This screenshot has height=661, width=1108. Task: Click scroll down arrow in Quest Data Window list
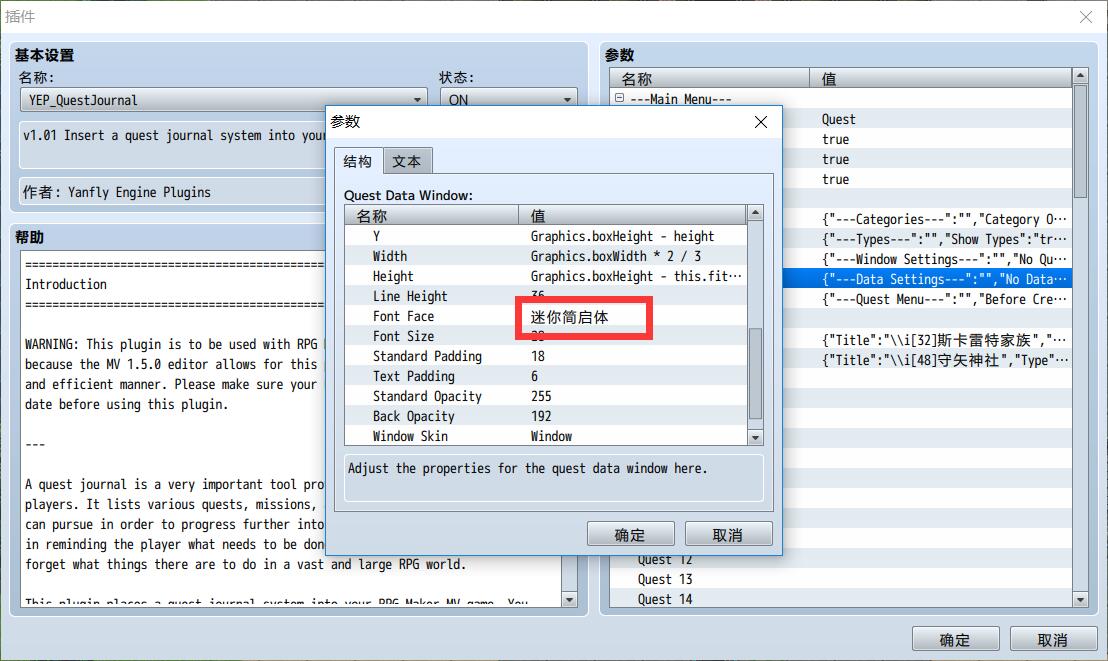[x=755, y=438]
